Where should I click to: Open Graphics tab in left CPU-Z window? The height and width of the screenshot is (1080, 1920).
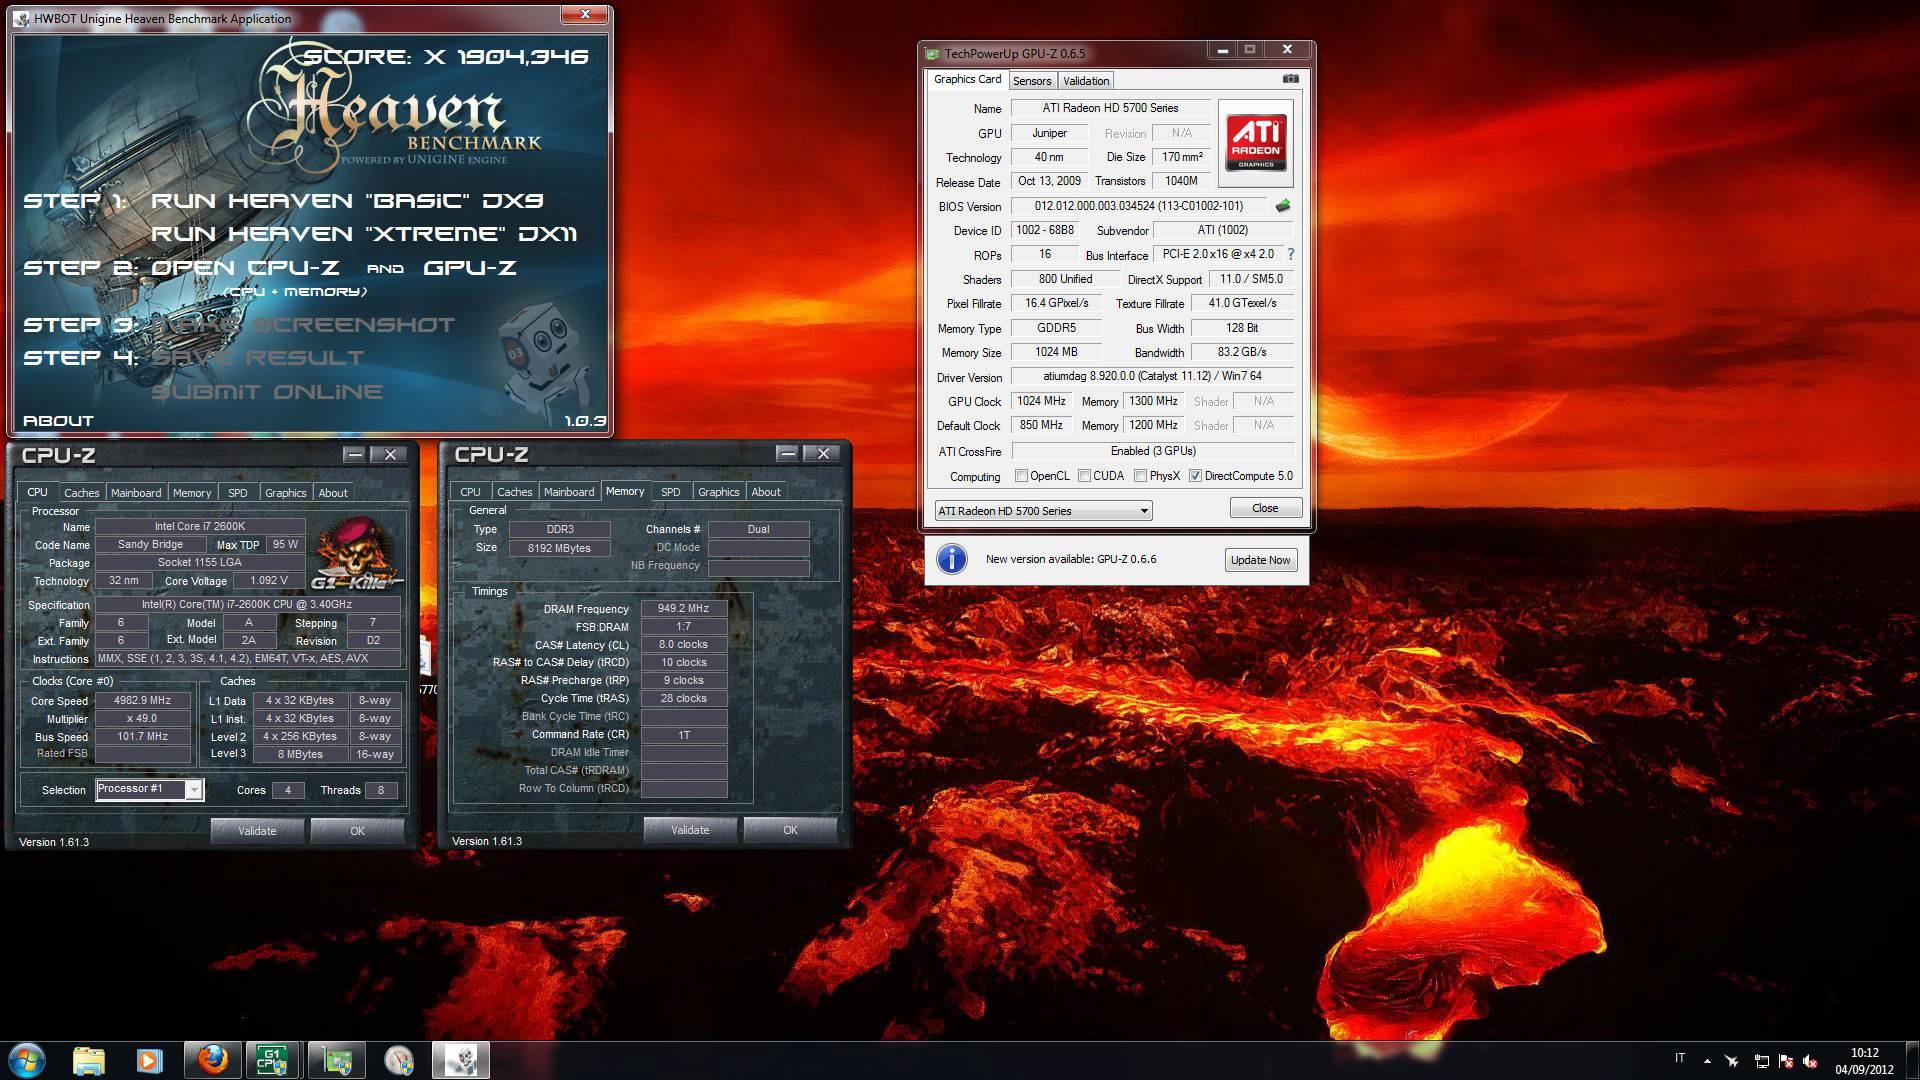[x=286, y=493]
